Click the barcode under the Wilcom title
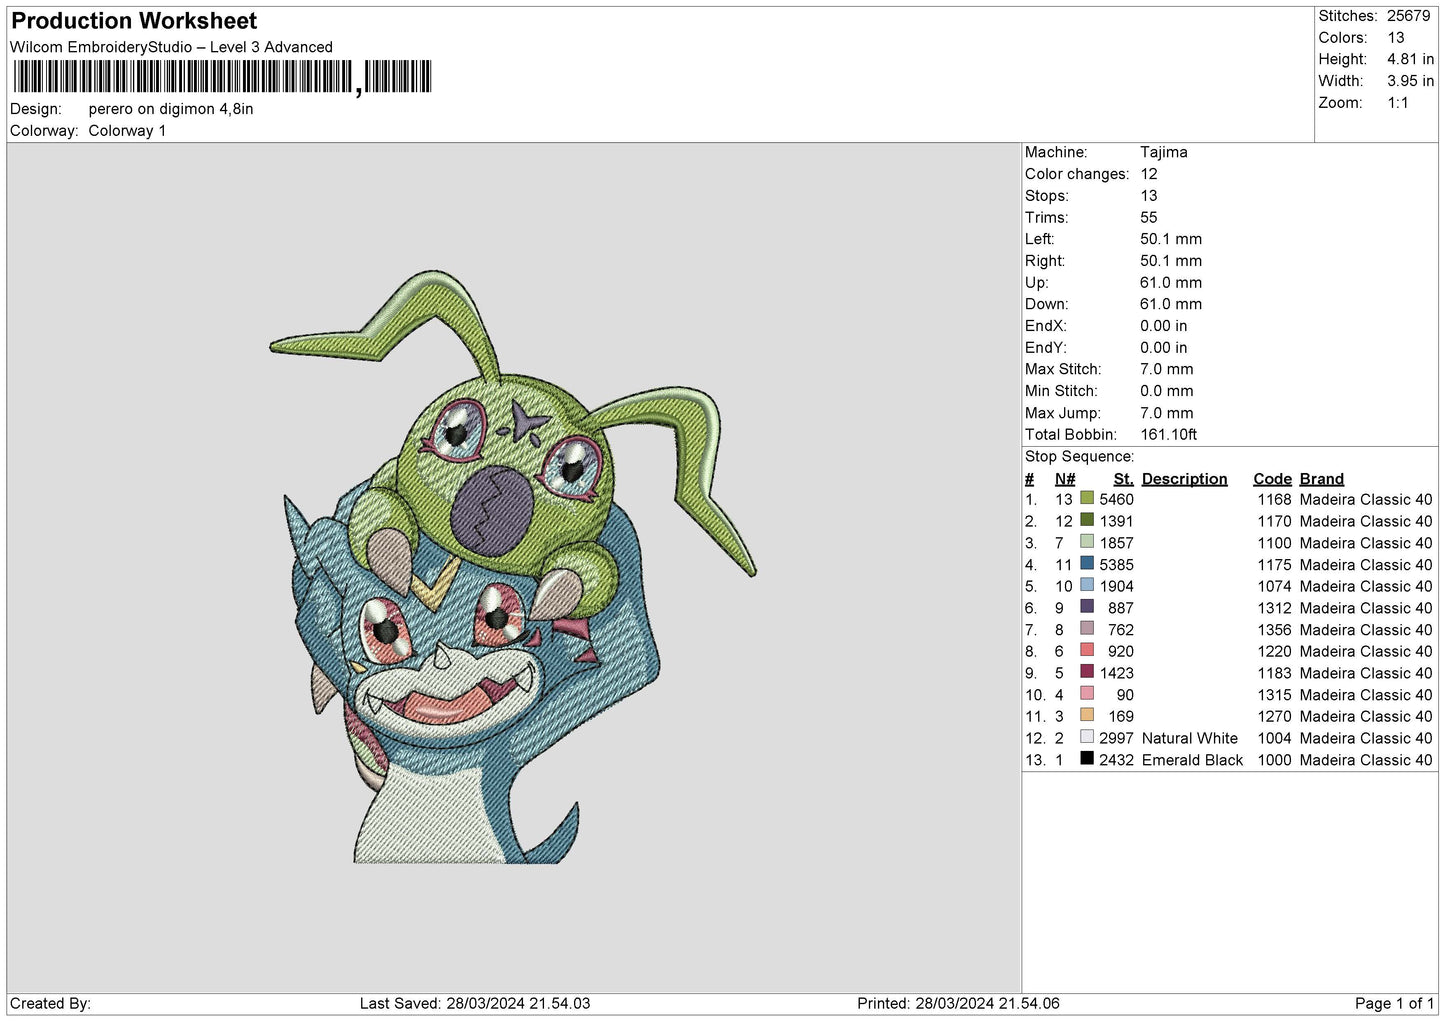This screenshot has height=1021, width=1445. point(222,77)
